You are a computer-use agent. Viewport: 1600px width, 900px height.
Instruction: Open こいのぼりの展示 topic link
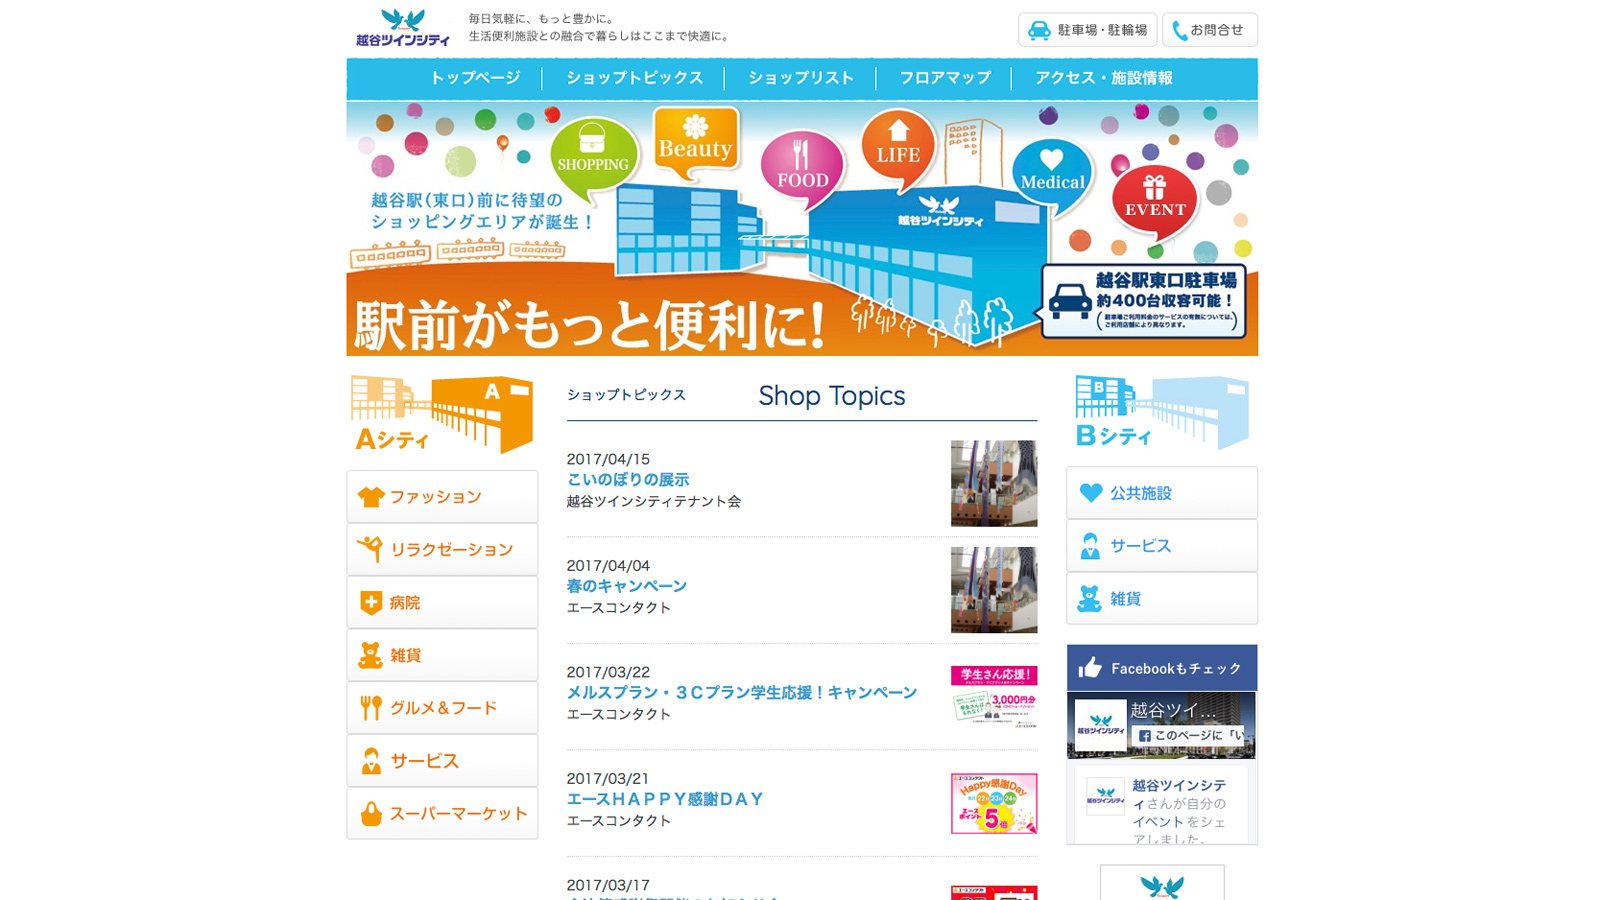[x=628, y=480]
